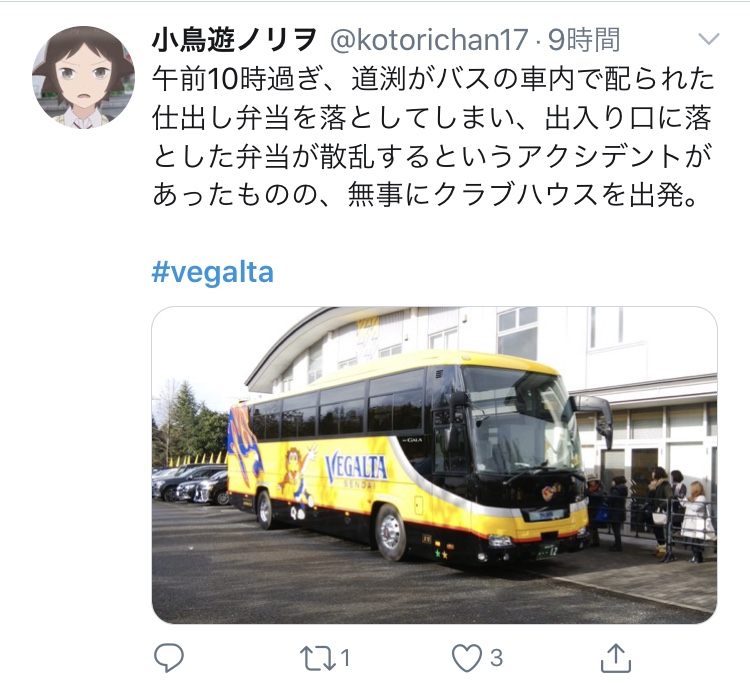Open the reply speech bubble icon

[x=168, y=658]
